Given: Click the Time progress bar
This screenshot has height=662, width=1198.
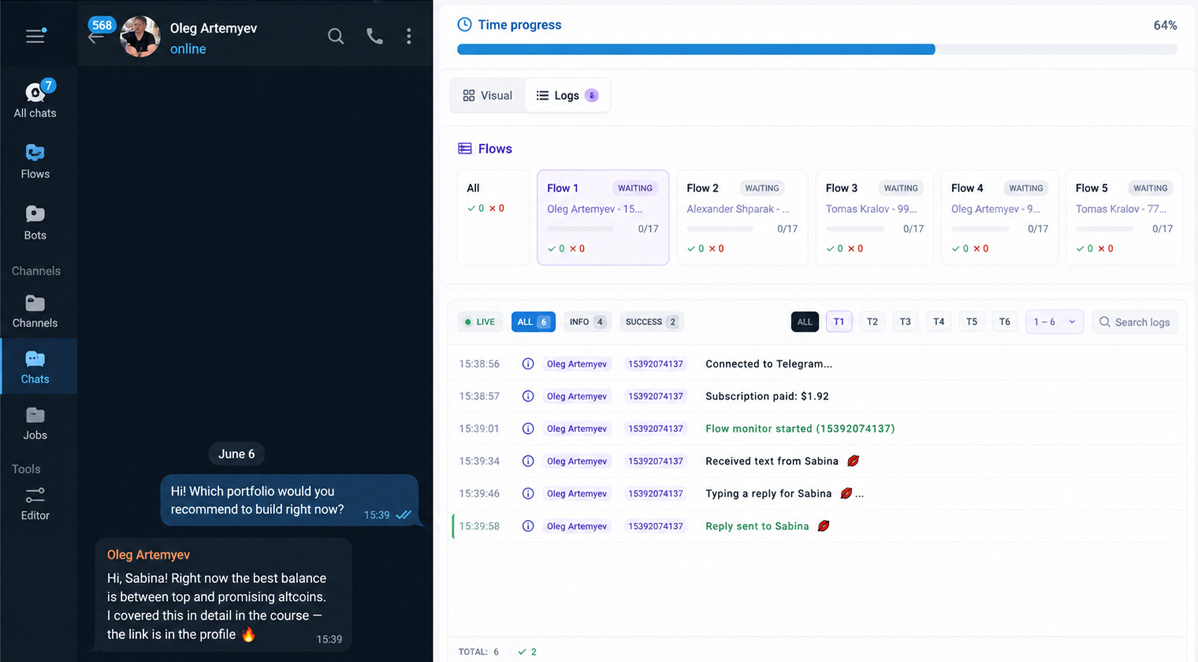Looking at the screenshot, I should pos(817,49).
